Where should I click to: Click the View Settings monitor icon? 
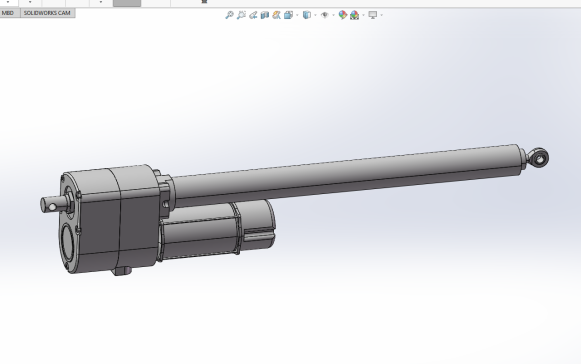coord(373,15)
